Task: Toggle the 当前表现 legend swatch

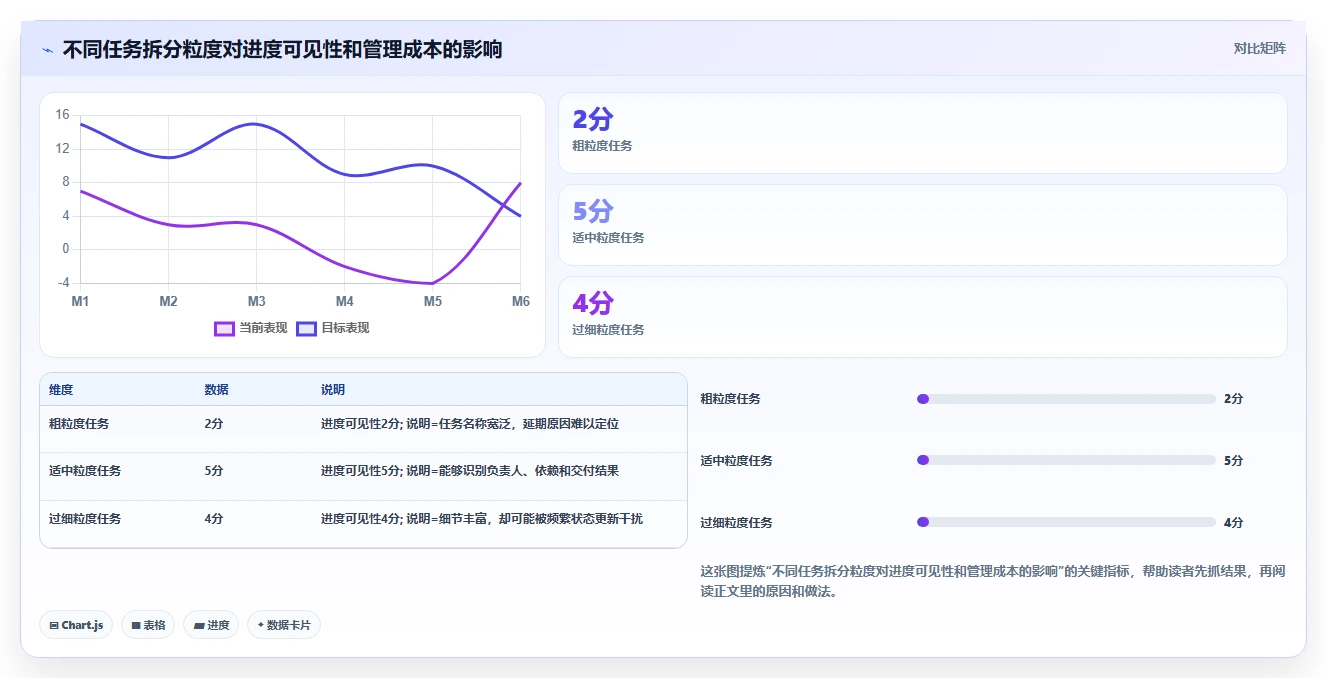Action: coord(225,328)
